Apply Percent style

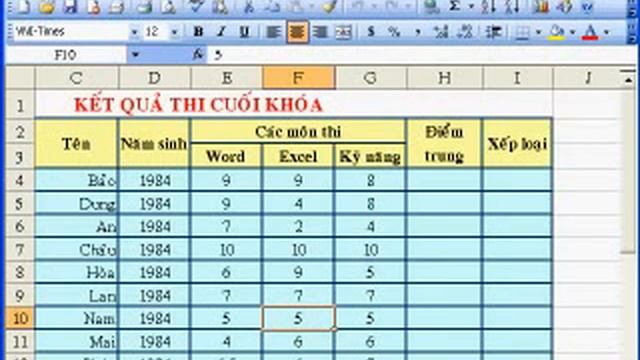click(x=394, y=31)
